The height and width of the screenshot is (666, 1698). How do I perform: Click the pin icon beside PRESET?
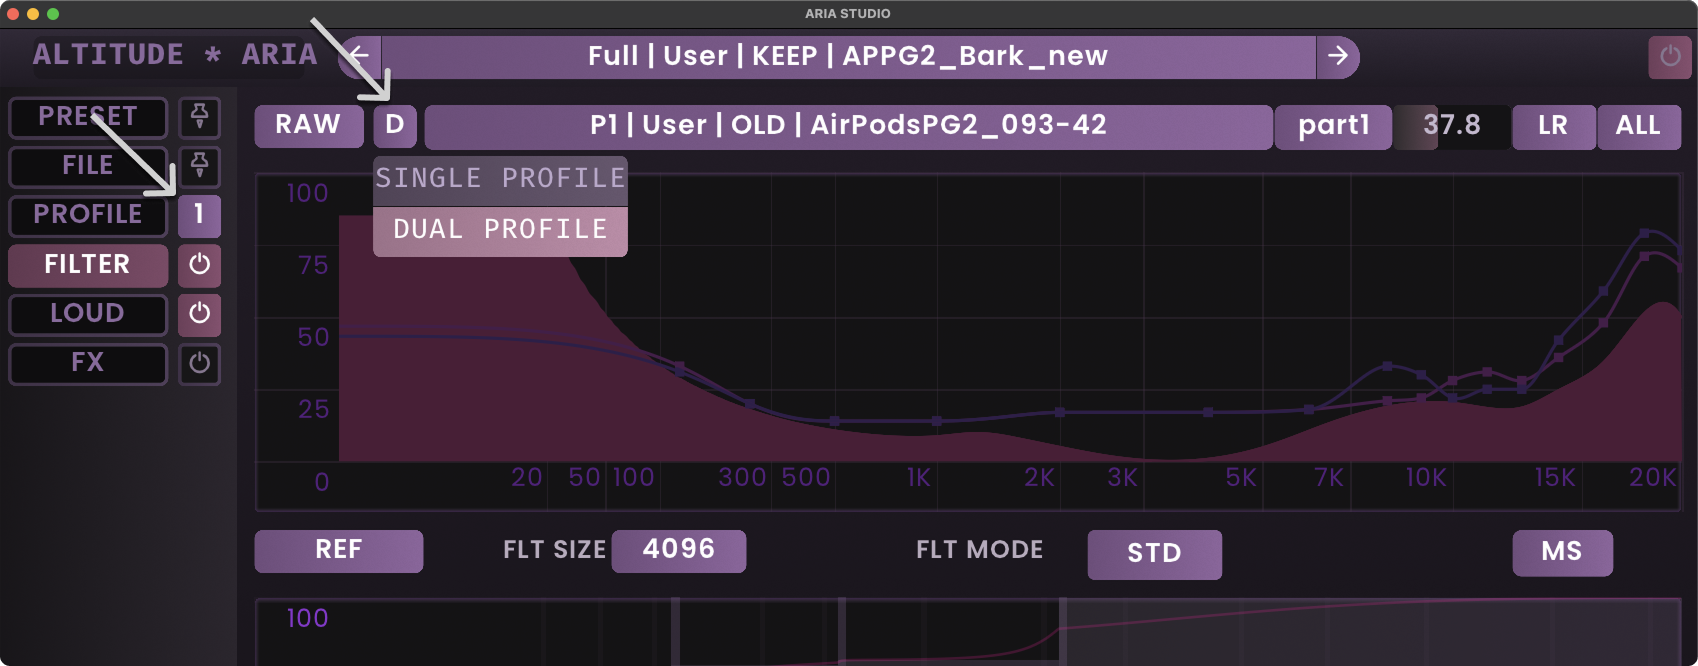[199, 117]
